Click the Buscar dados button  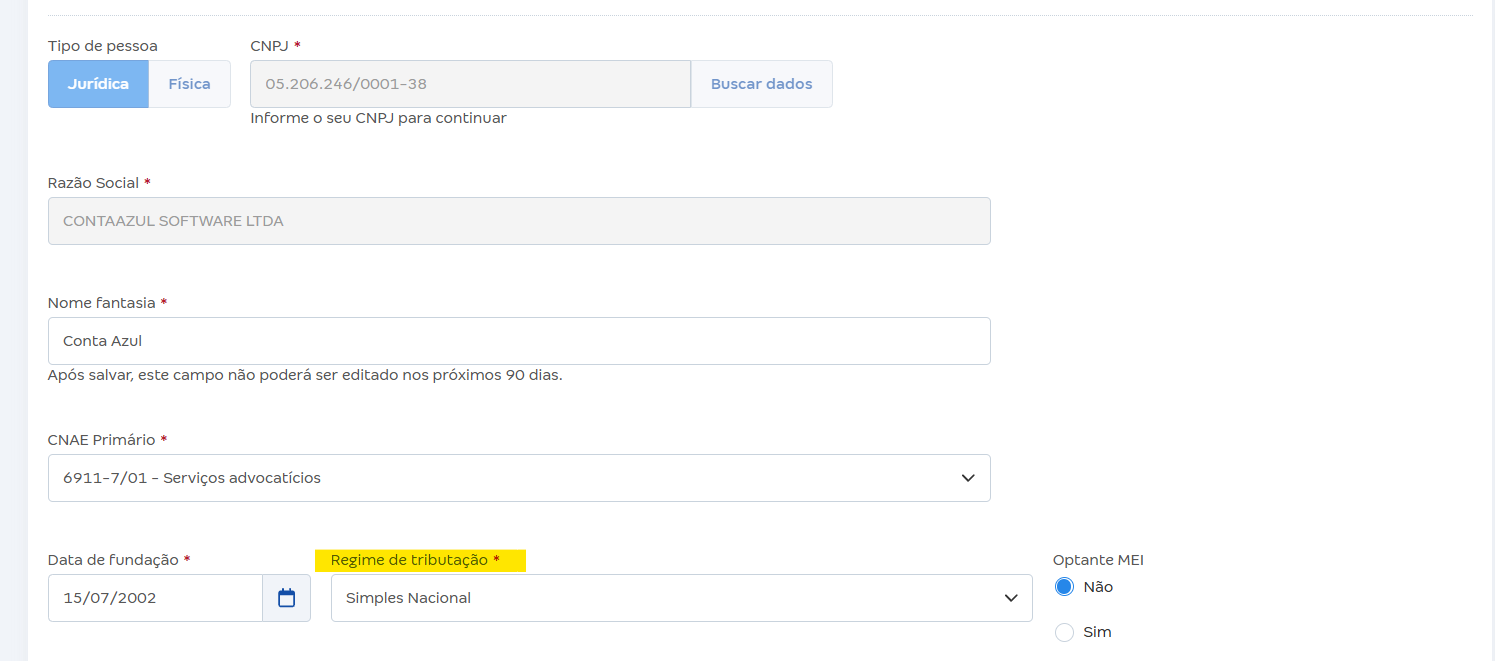click(761, 84)
